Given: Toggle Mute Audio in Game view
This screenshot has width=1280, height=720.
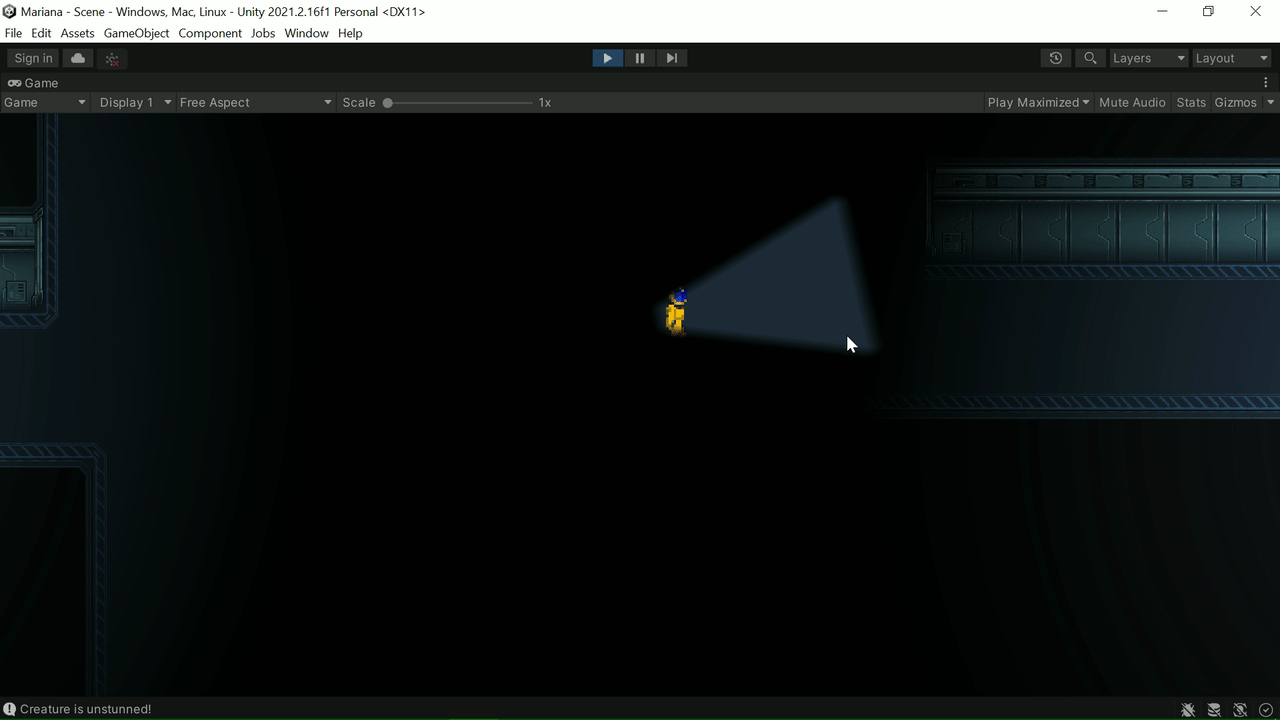Looking at the screenshot, I should pyautogui.click(x=1132, y=102).
